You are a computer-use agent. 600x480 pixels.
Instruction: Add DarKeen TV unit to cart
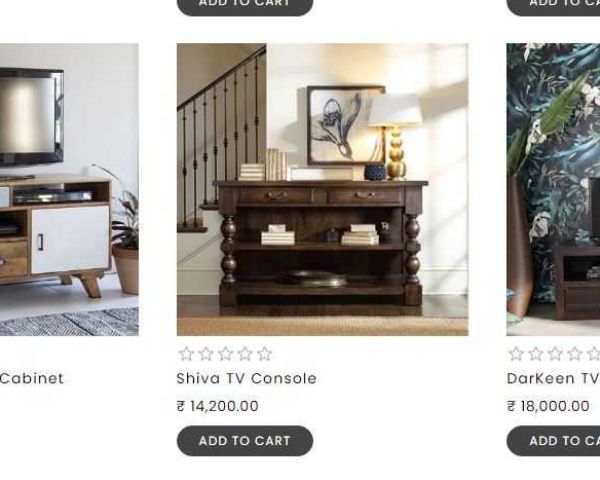point(553,441)
